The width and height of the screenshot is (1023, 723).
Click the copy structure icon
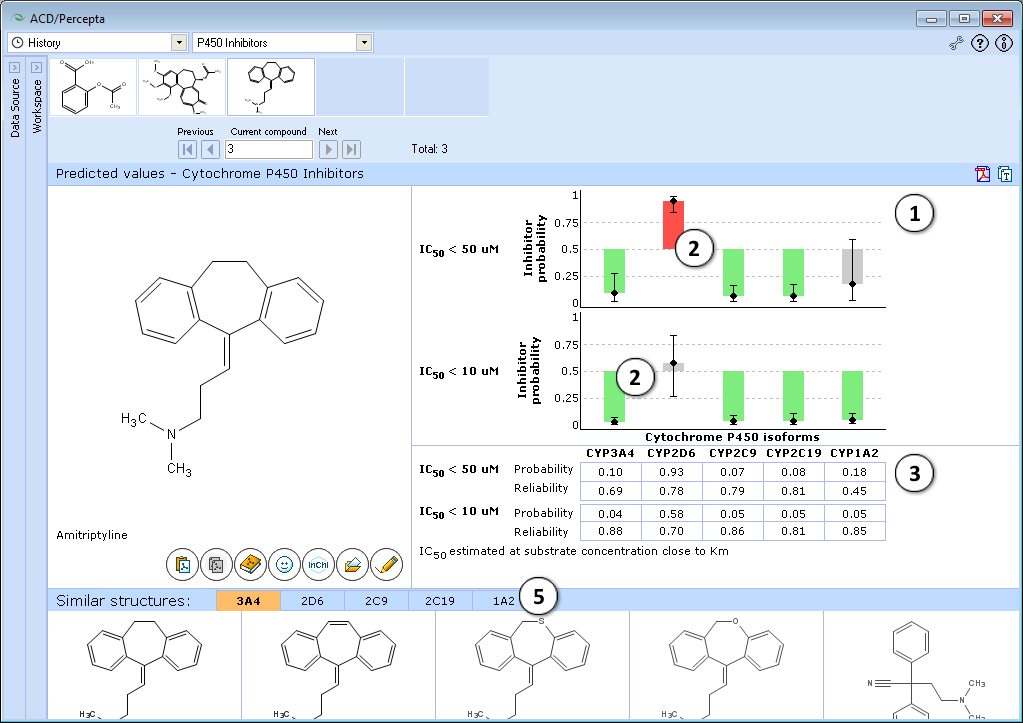click(217, 564)
